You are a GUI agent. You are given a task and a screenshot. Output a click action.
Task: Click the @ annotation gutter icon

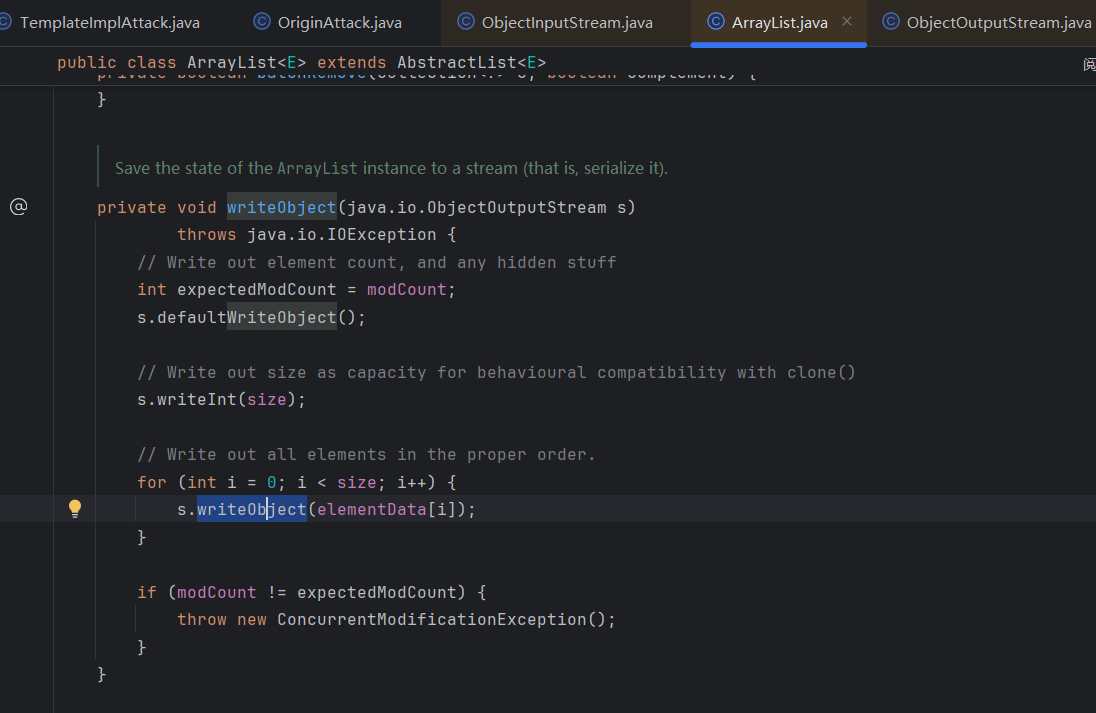point(18,207)
